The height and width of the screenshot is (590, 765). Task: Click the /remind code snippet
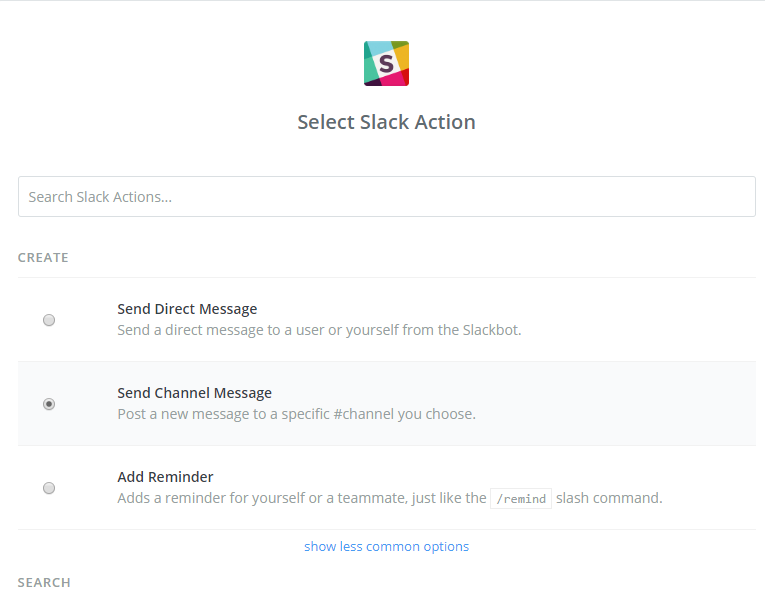tap(521, 498)
